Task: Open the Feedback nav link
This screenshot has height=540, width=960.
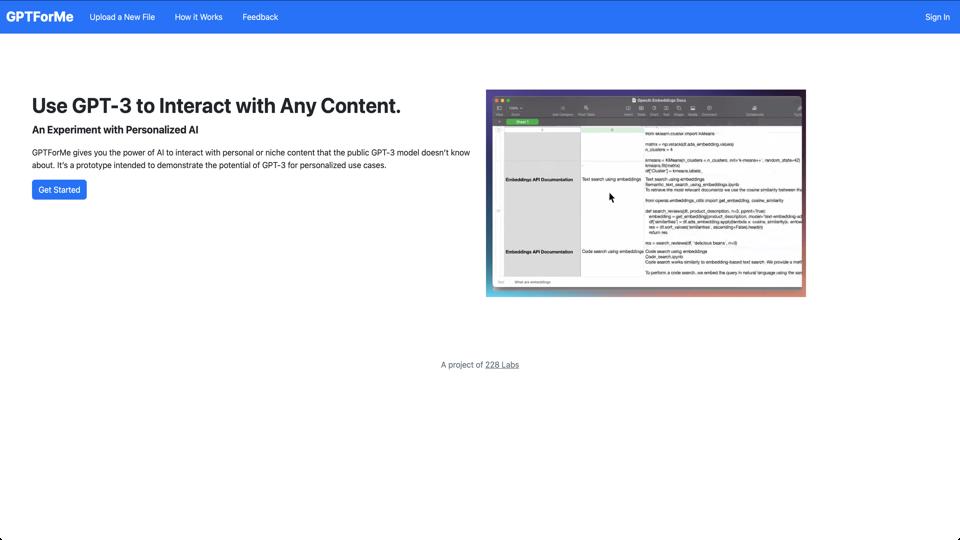Action: coord(260,17)
